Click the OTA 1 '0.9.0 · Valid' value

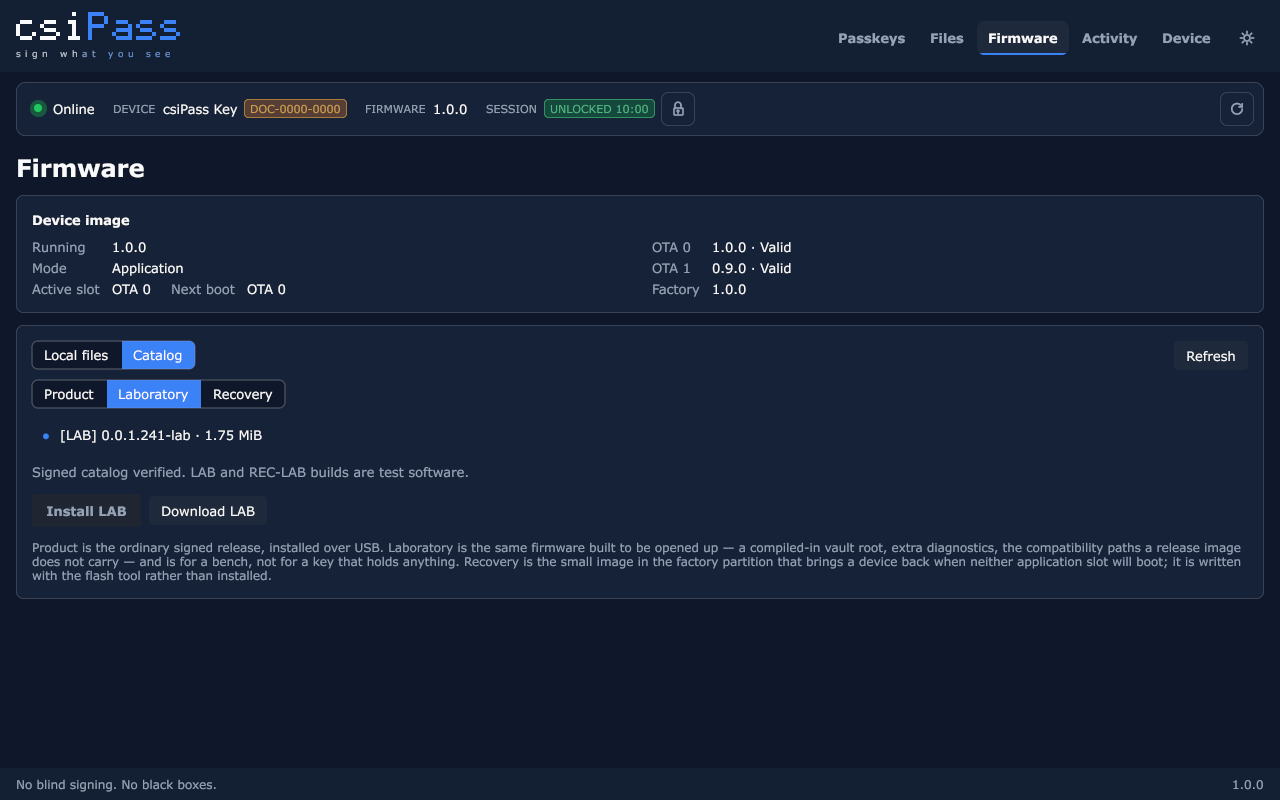[751, 268]
